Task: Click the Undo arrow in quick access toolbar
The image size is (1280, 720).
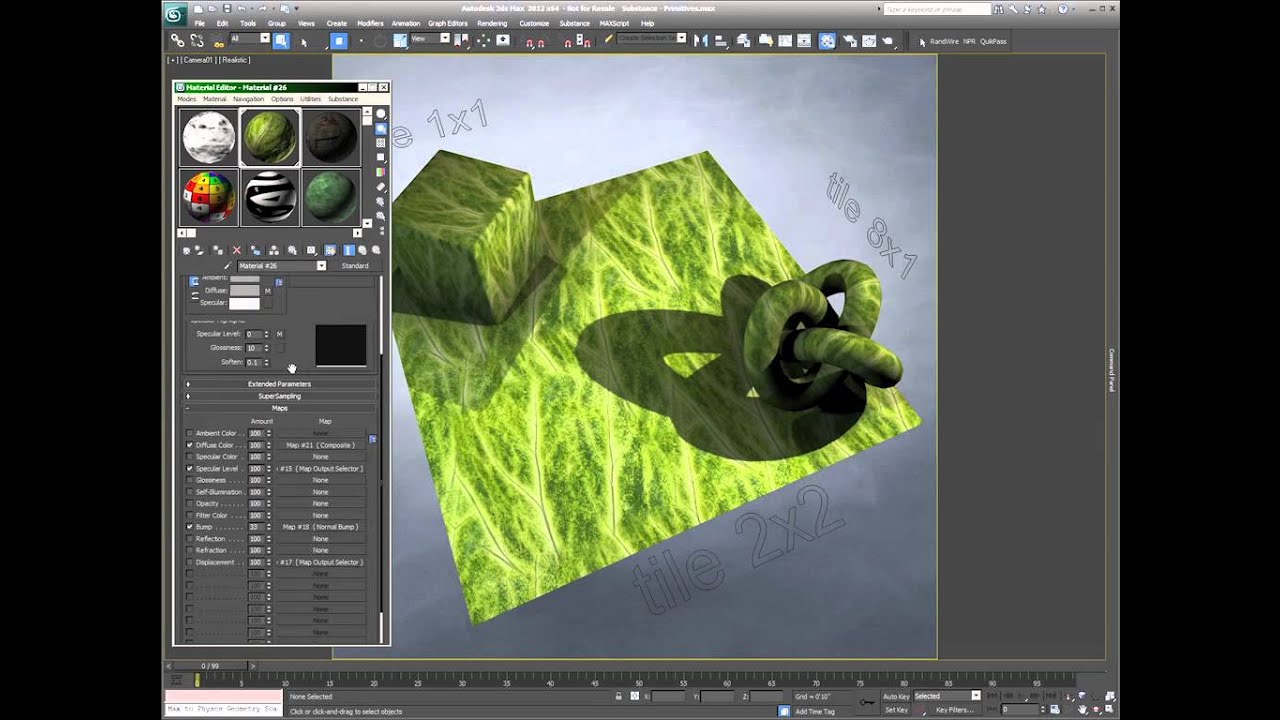Action: click(x=241, y=8)
